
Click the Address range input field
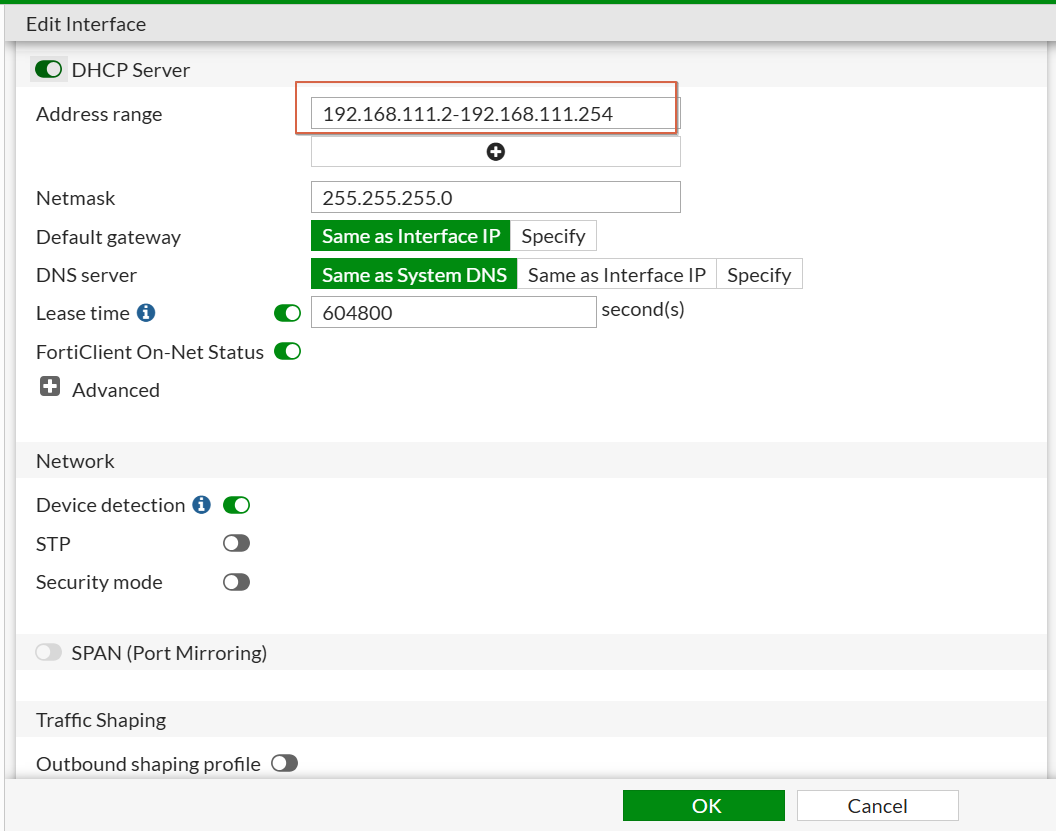[x=496, y=113]
